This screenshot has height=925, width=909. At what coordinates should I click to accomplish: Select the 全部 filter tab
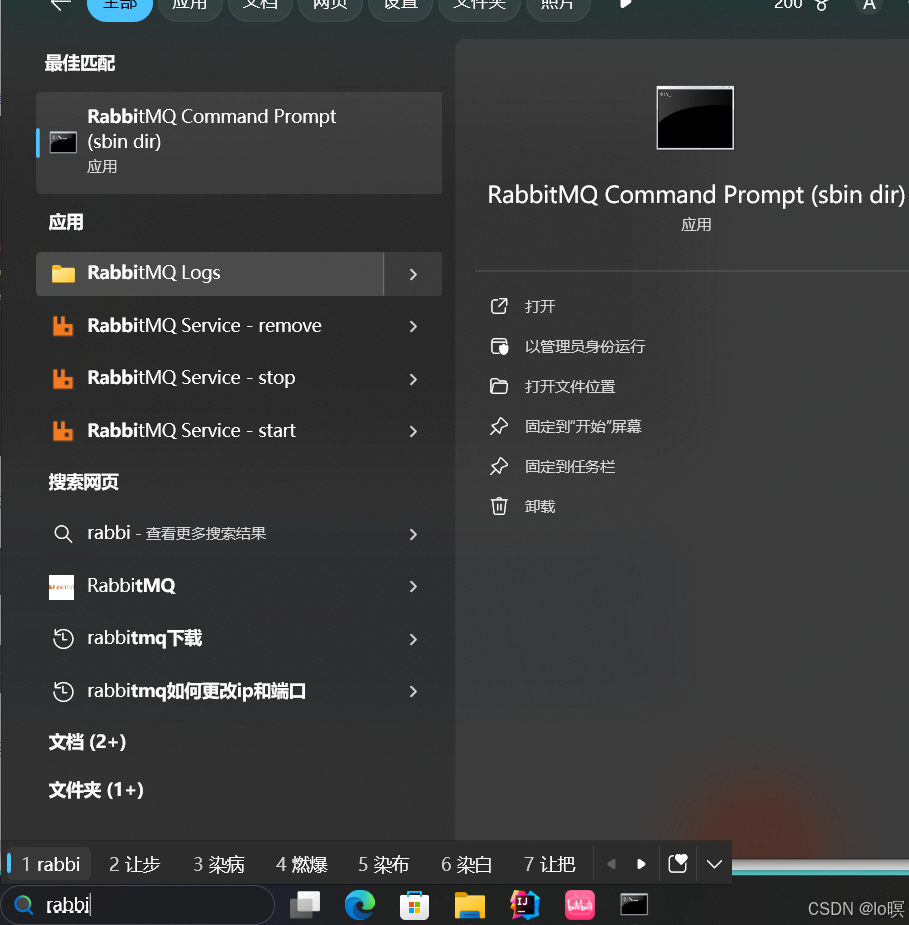pyautogui.click(x=120, y=6)
